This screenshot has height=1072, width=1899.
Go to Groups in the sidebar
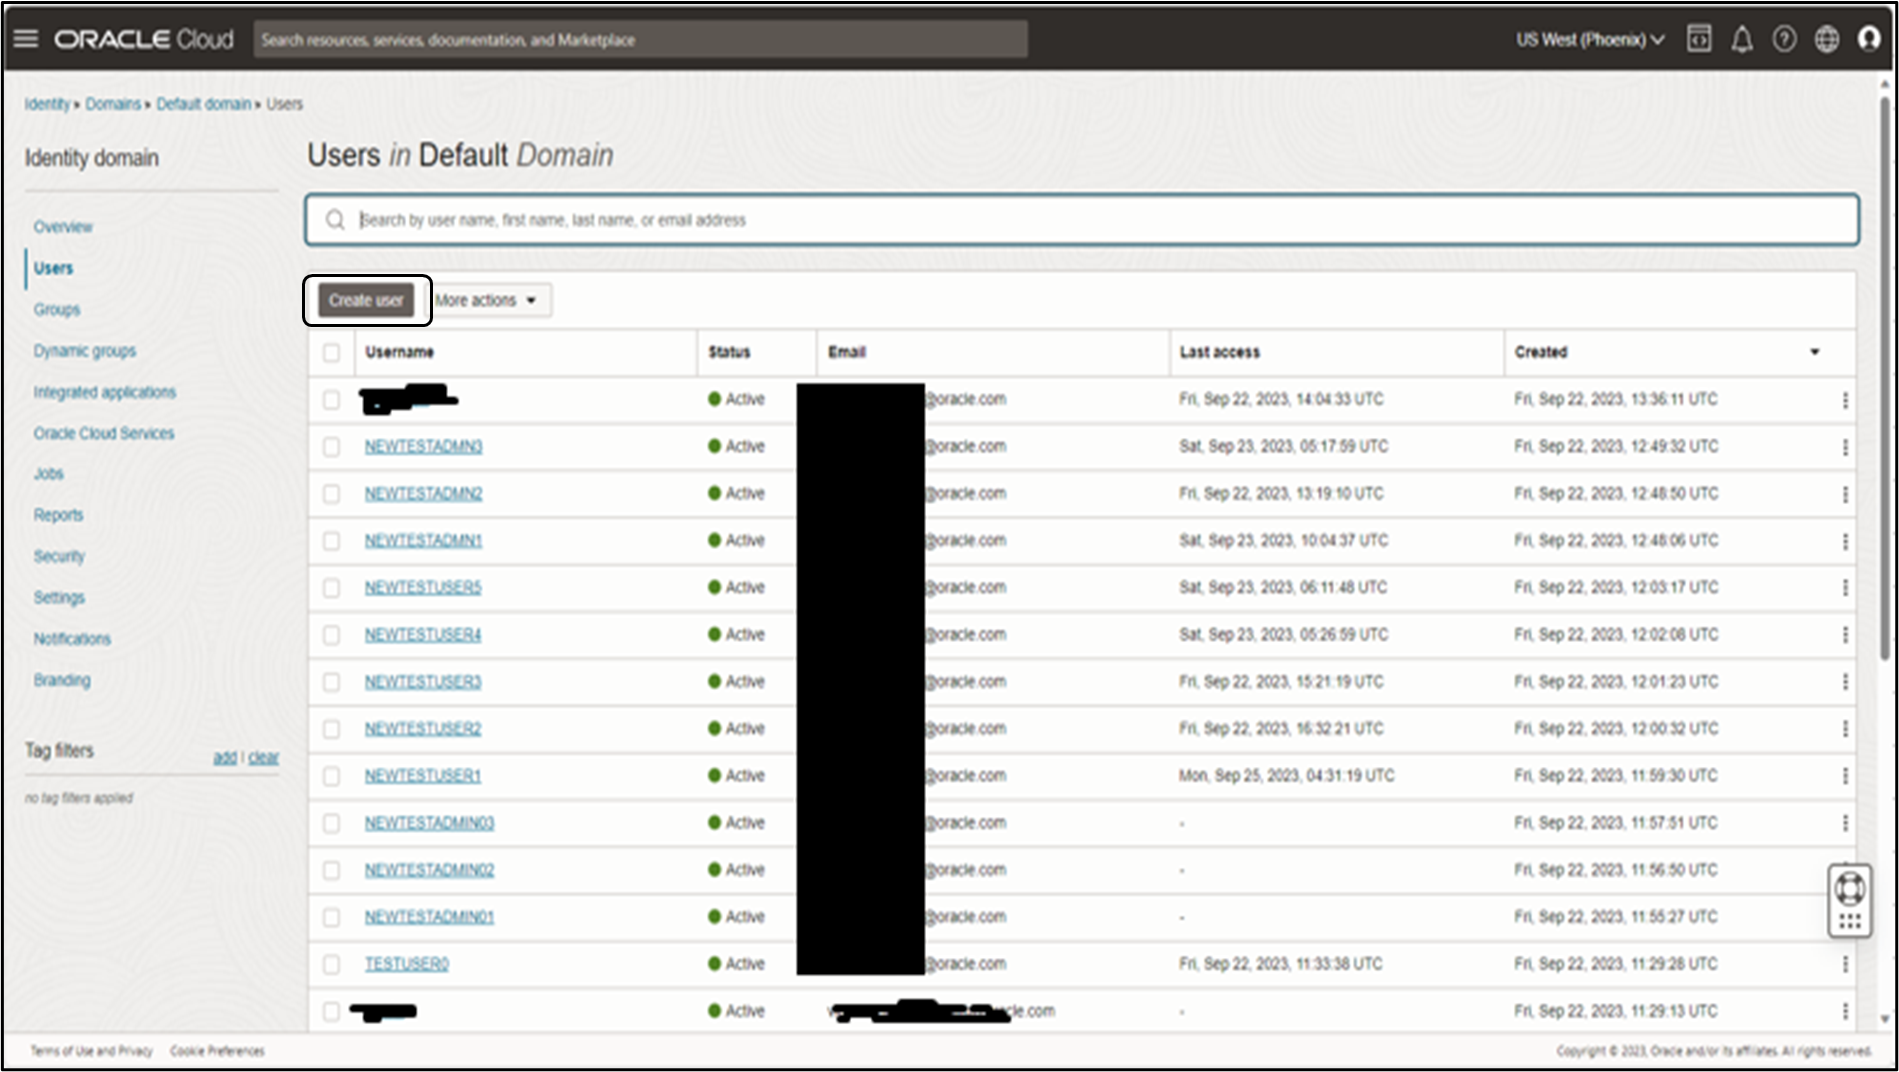click(57, 310)
